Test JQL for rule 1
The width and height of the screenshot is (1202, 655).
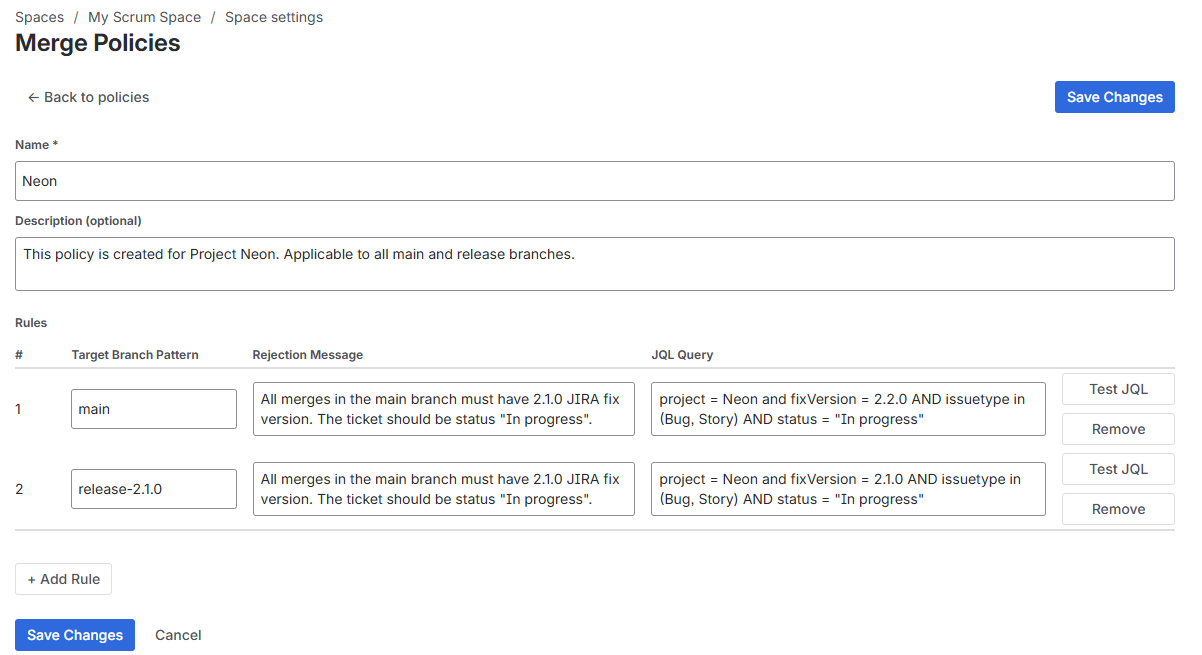(x=1118, y=389)
